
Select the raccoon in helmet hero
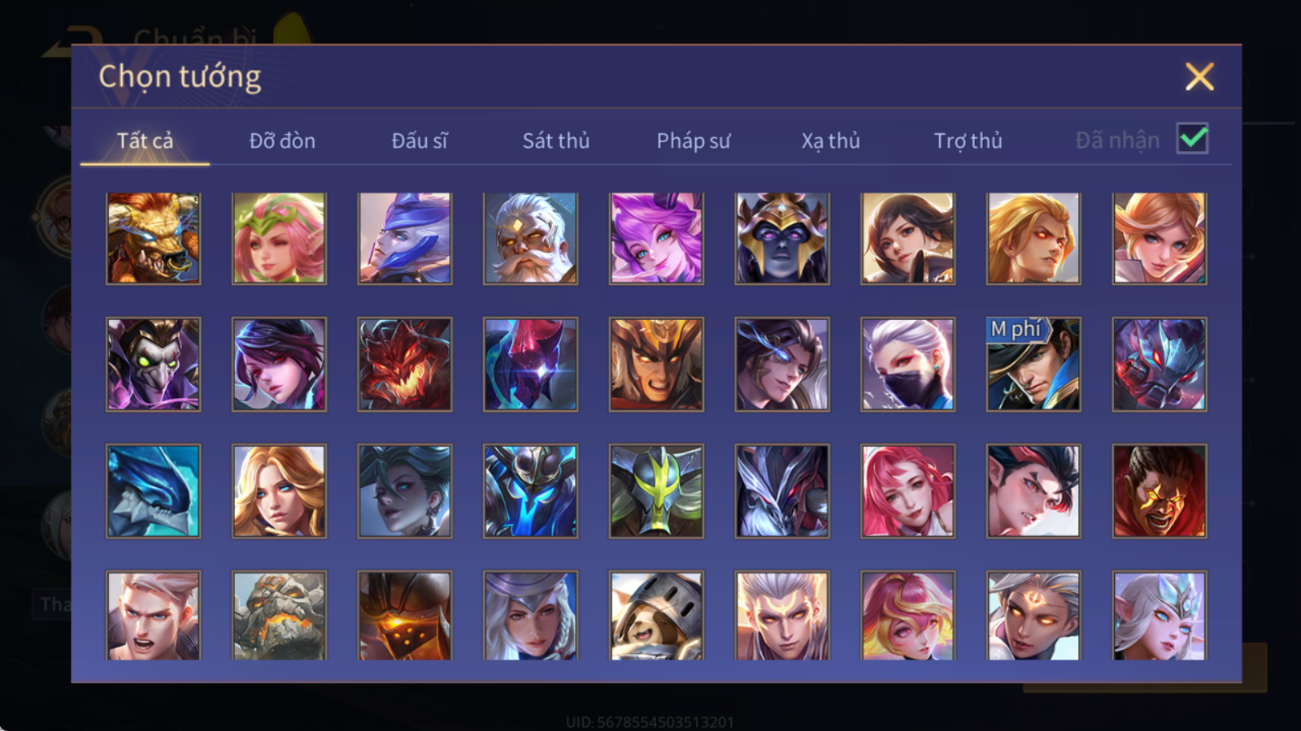tap(656, 615)
